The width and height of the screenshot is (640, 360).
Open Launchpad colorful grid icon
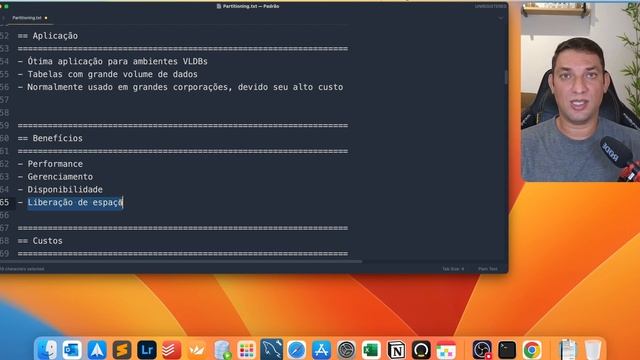coord(247,350)
